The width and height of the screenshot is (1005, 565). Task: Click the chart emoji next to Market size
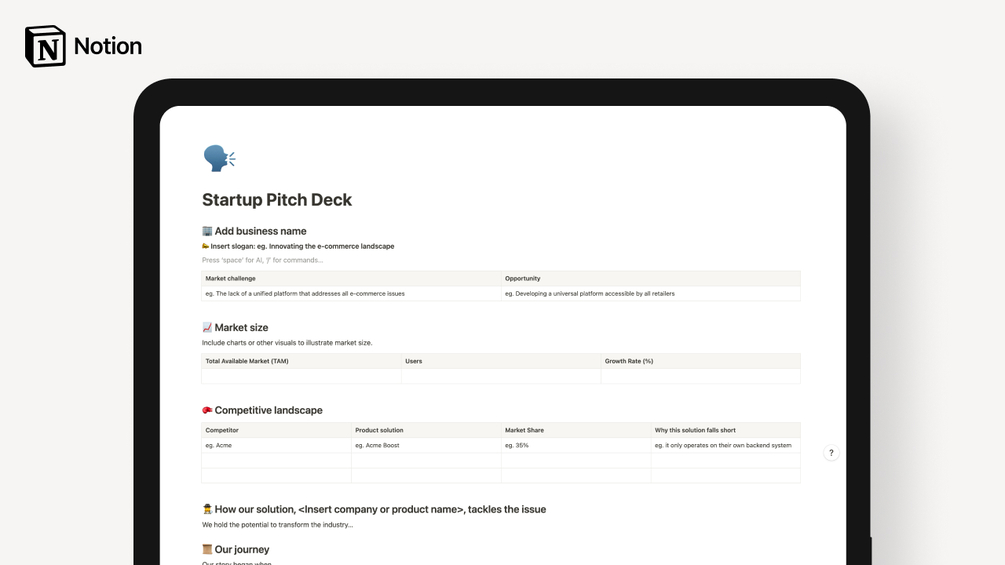tap(207, 328)
